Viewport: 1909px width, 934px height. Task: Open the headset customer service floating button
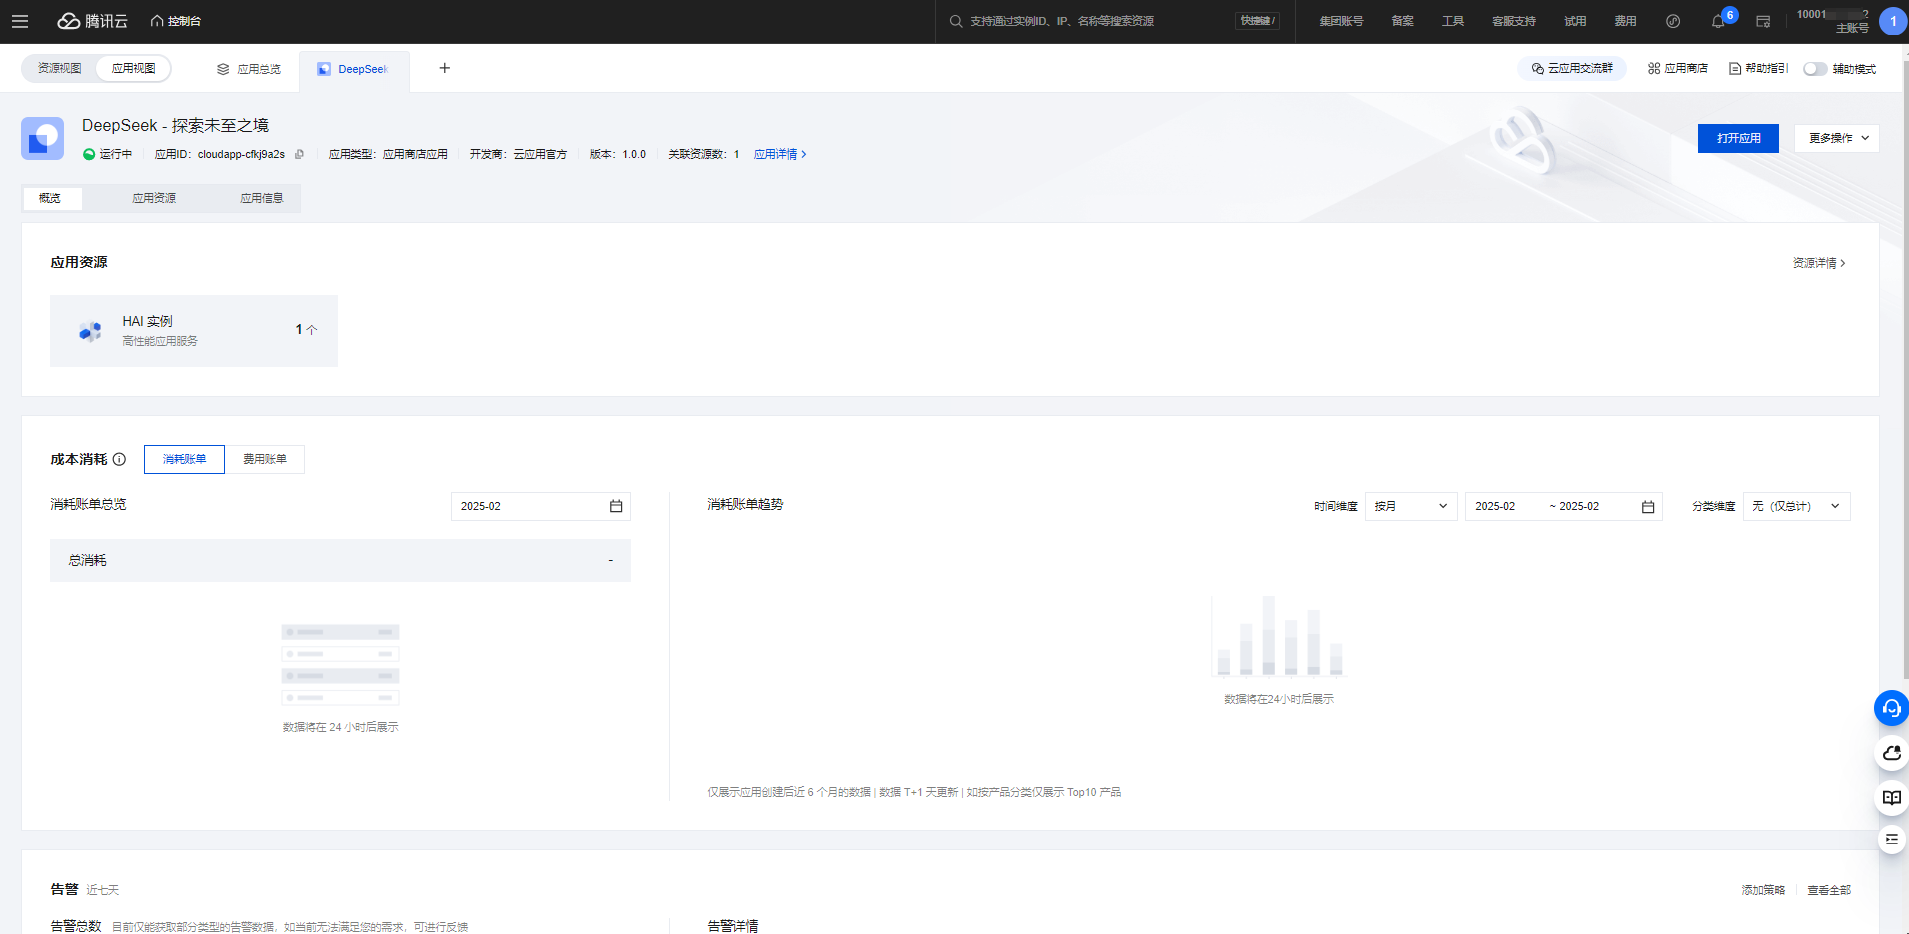pos(1891,708)
